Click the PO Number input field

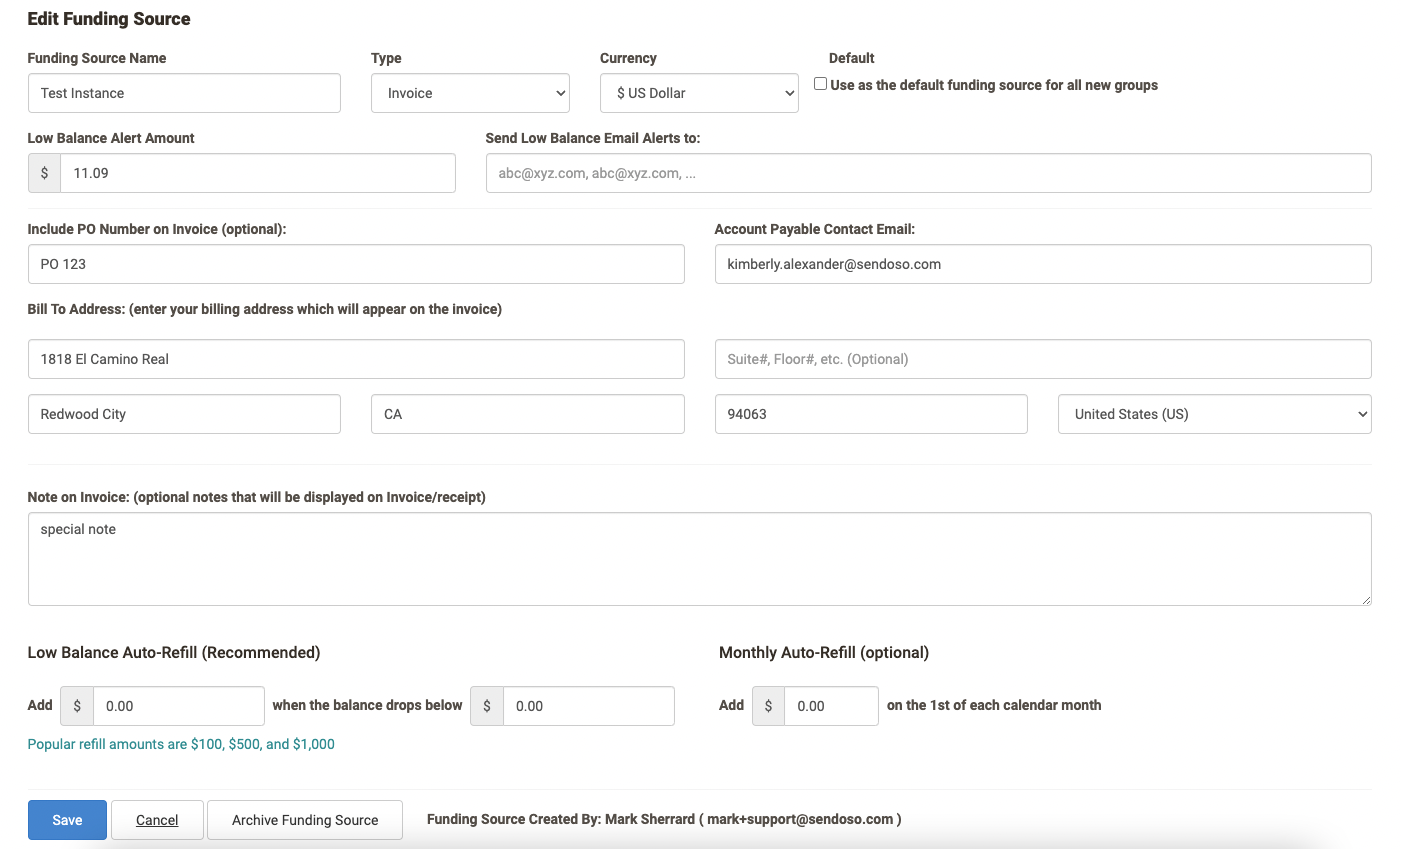click(356, 264)
